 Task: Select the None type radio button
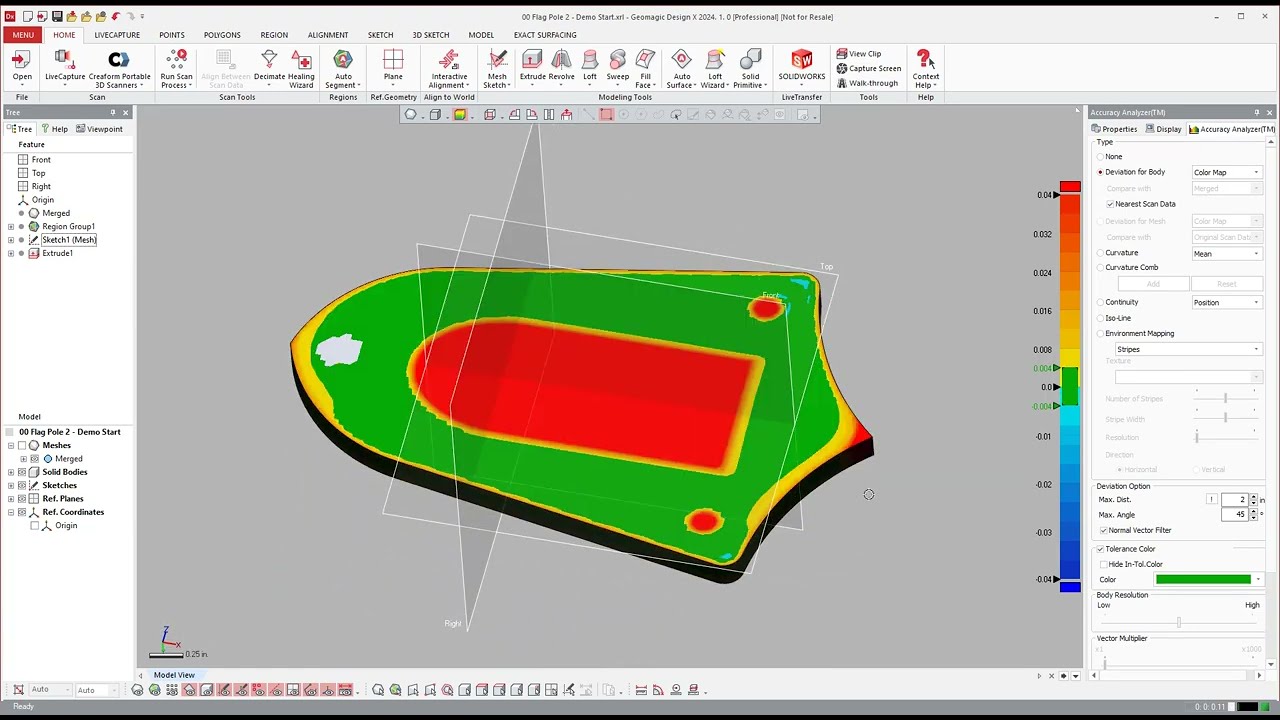1101,157
